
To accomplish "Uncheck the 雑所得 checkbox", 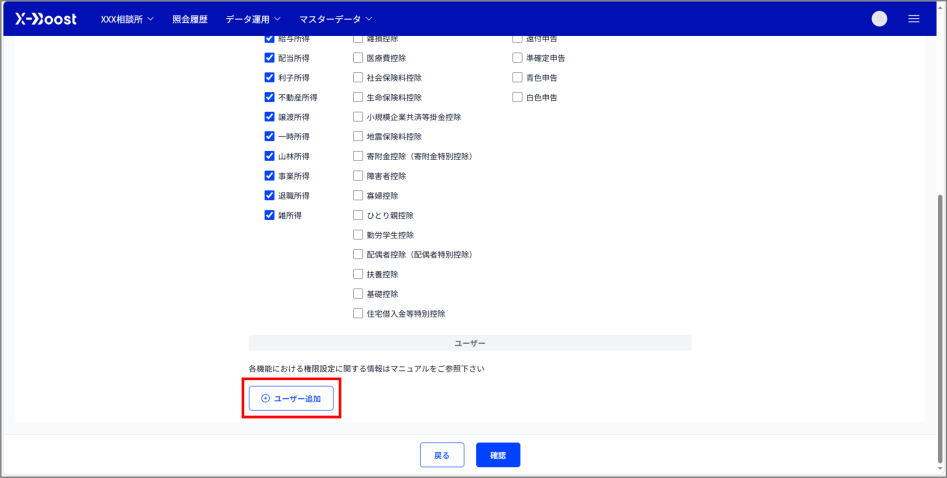I will point(269,215).
